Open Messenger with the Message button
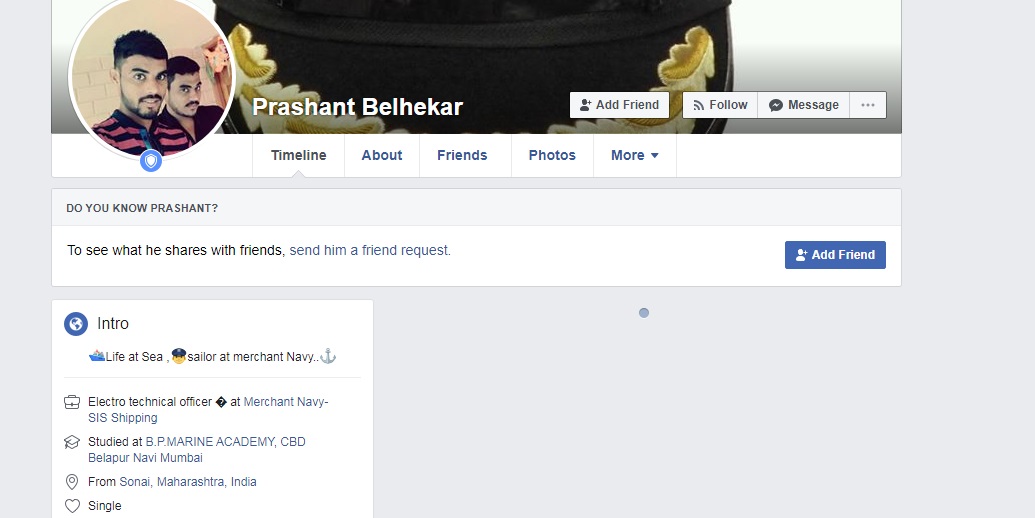 (x=803, y=105)
